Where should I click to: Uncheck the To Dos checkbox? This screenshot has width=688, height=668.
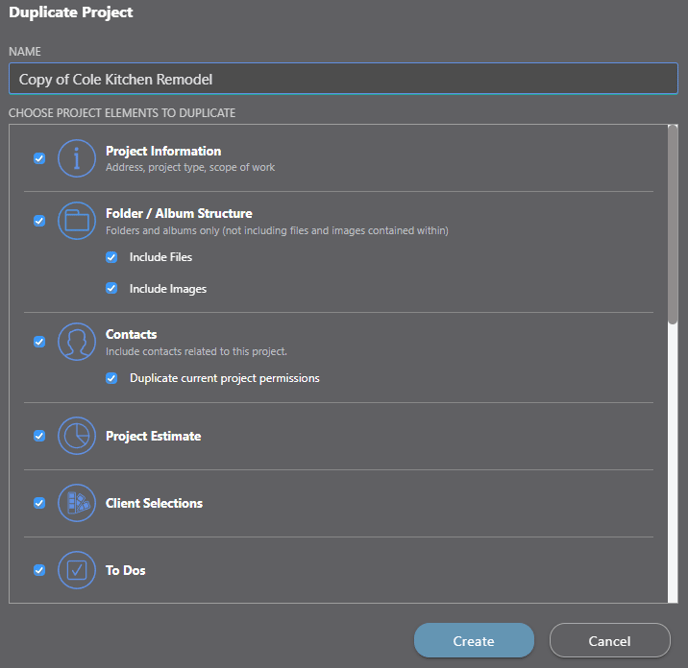pyautogui.click(x=39, y=570)
